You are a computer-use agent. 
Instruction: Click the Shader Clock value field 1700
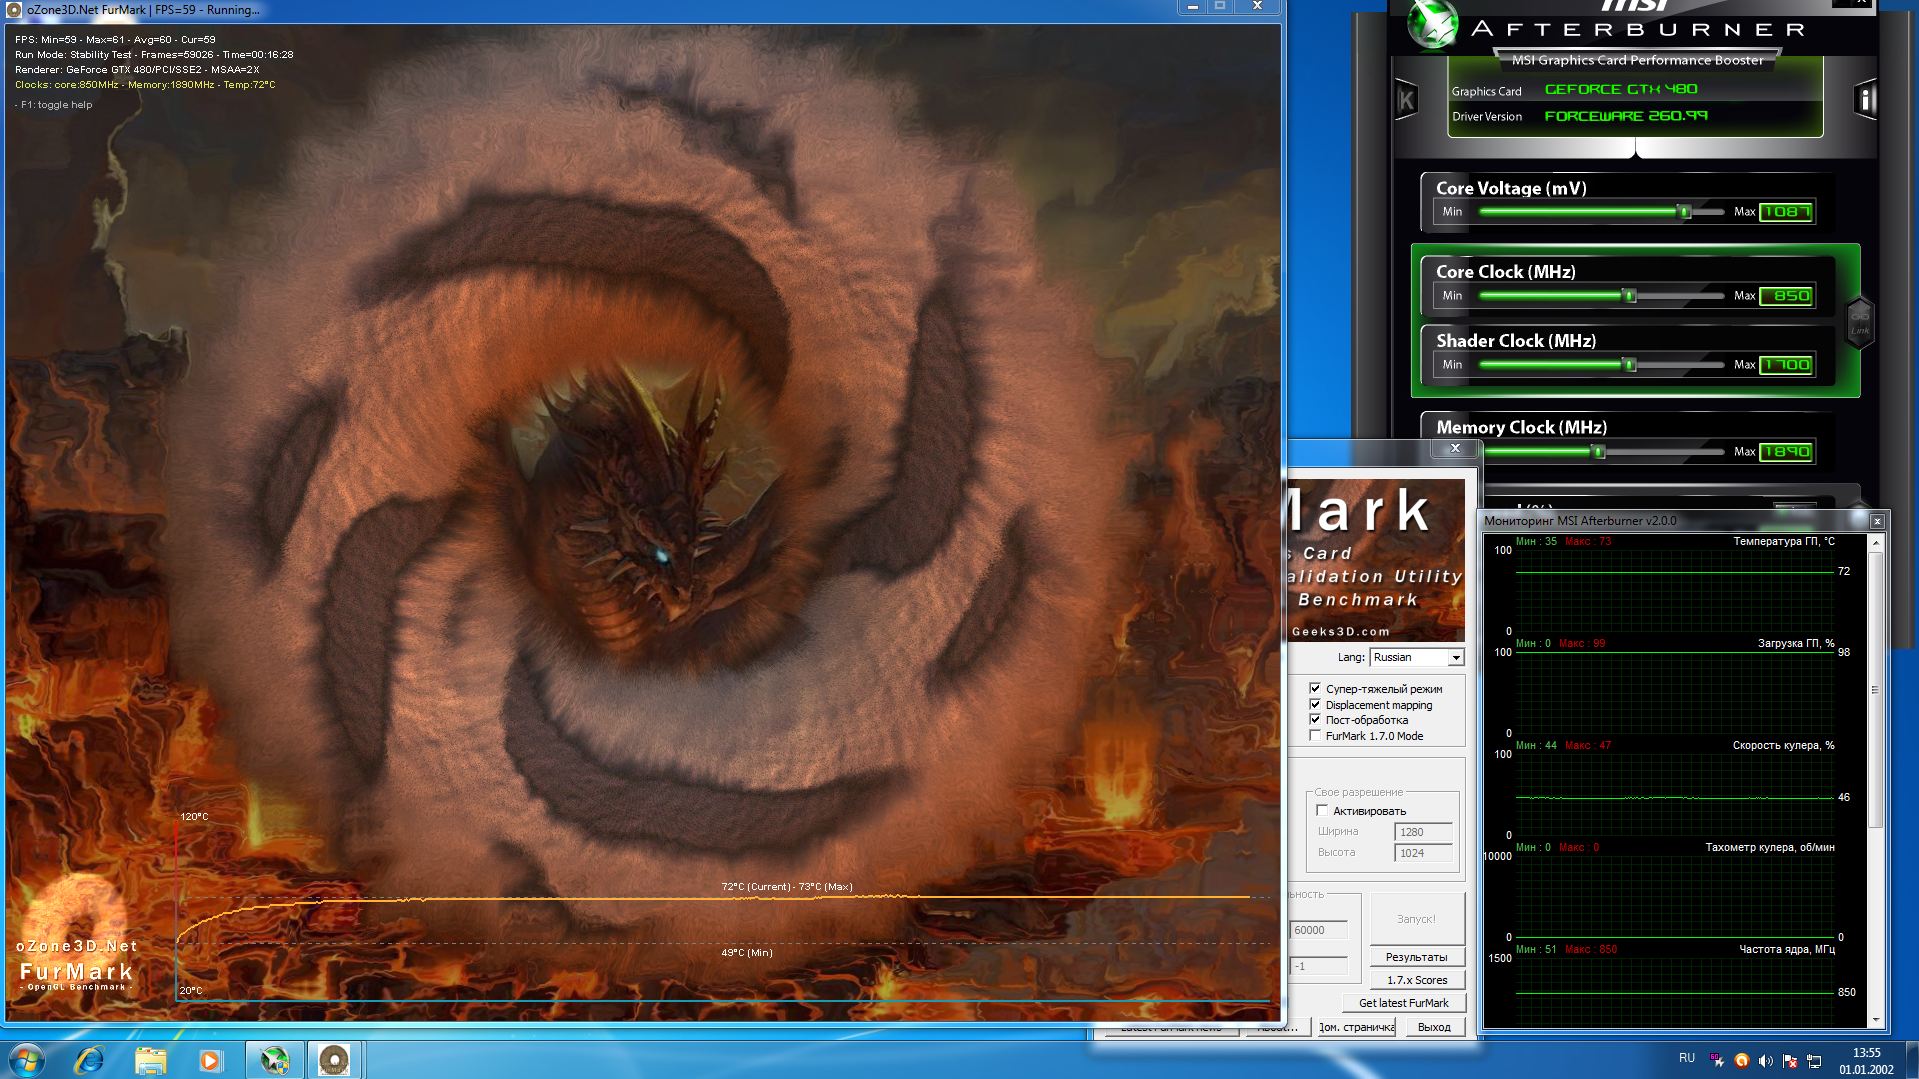coord(1786,365)
